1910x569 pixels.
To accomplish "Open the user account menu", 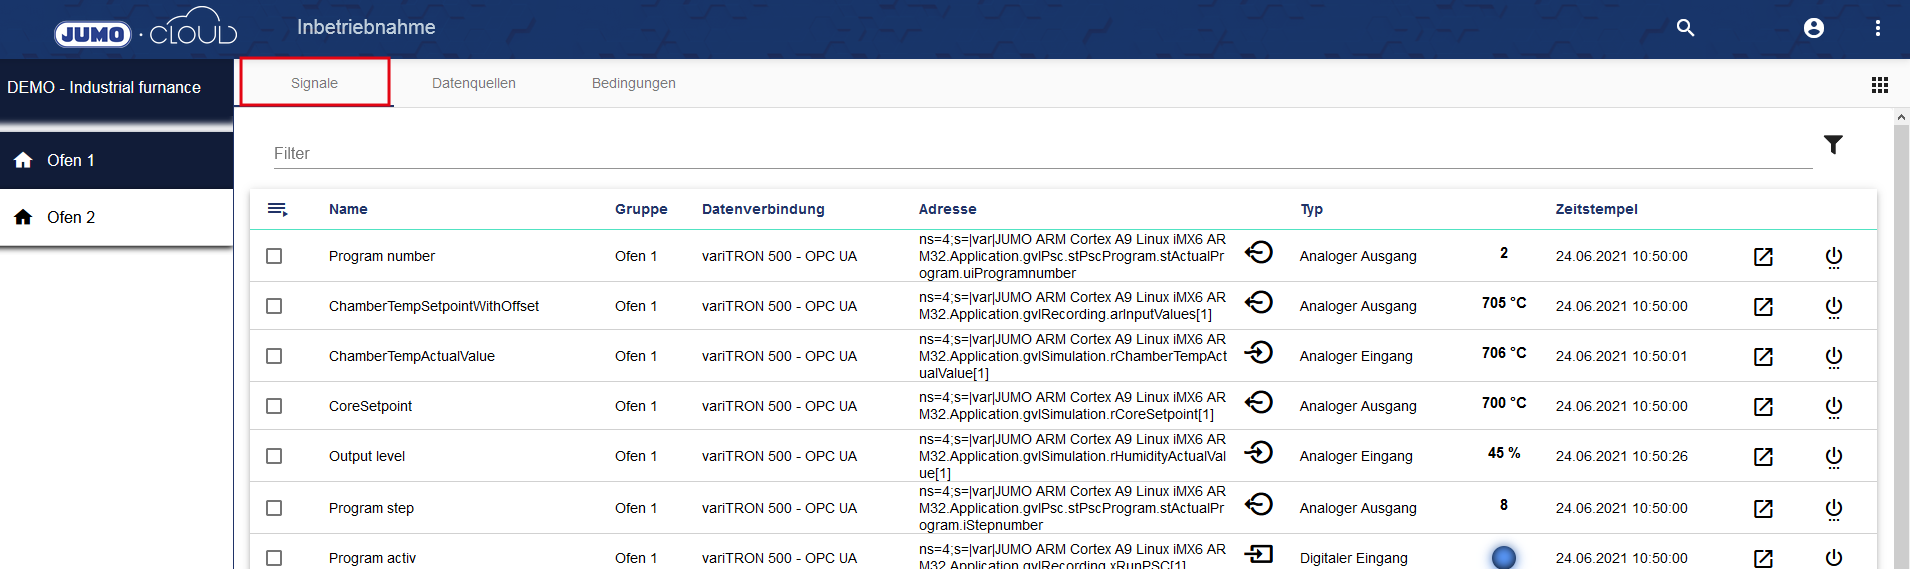I will pyautogui.click(x=1813, y=28).
